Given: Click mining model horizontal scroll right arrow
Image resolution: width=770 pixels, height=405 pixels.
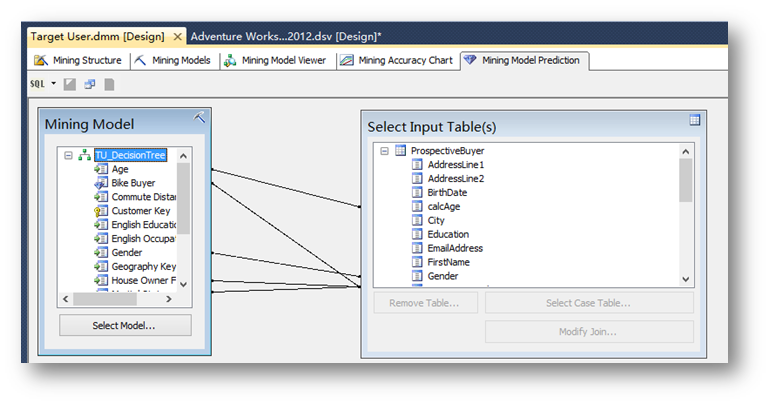Looking at the screenshot, I should pos(169,299).
